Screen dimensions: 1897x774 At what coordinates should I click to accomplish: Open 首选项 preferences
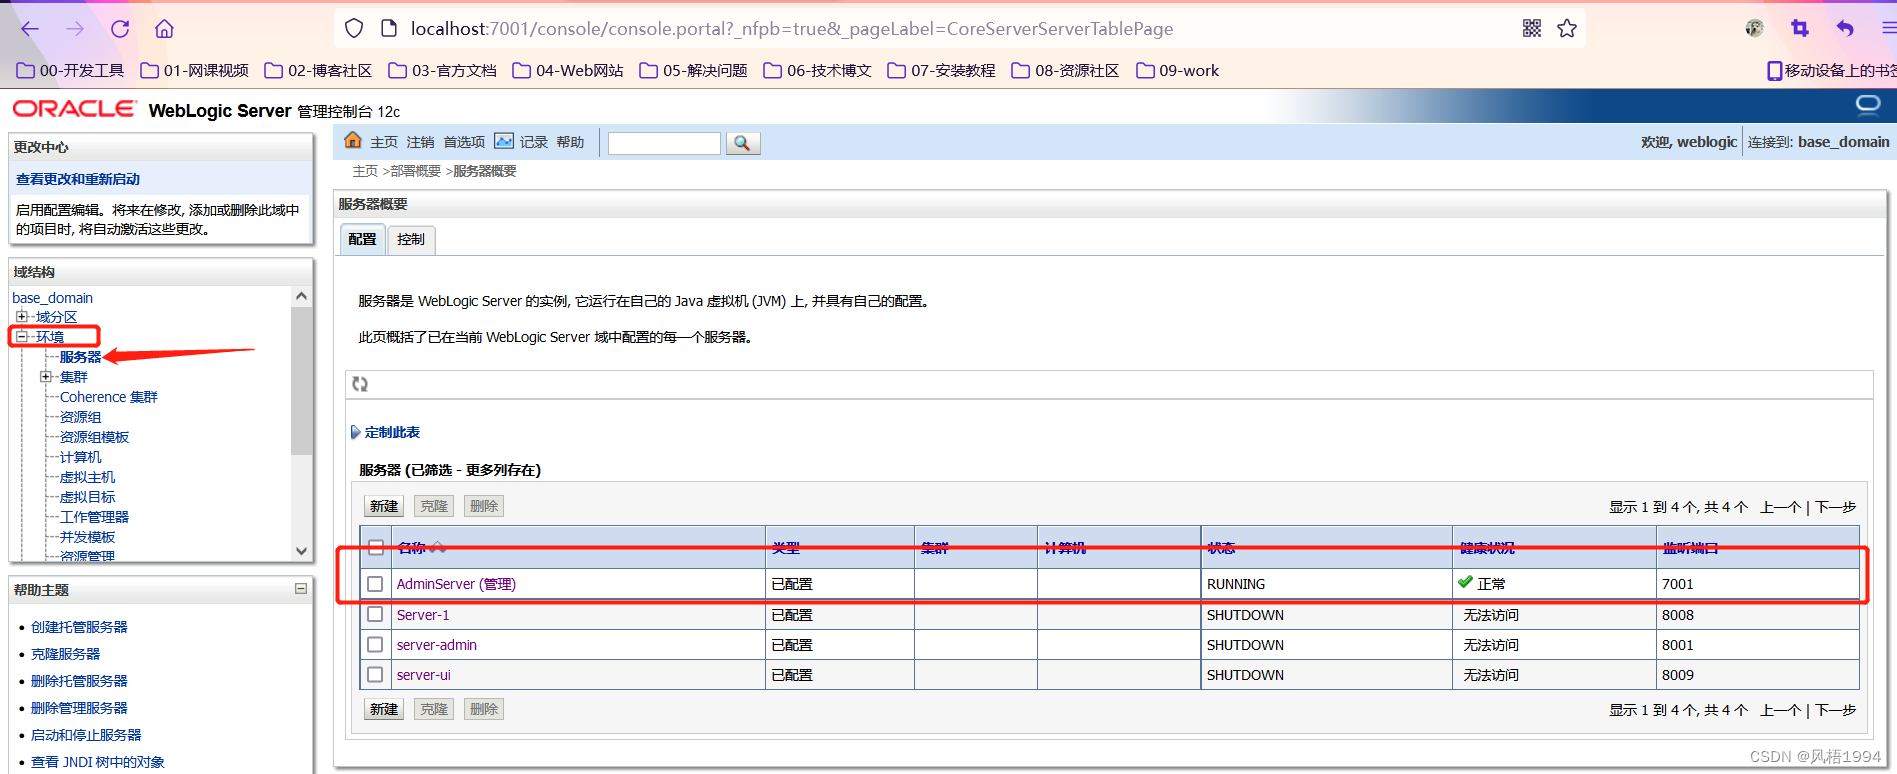click(x=464, y=142)
